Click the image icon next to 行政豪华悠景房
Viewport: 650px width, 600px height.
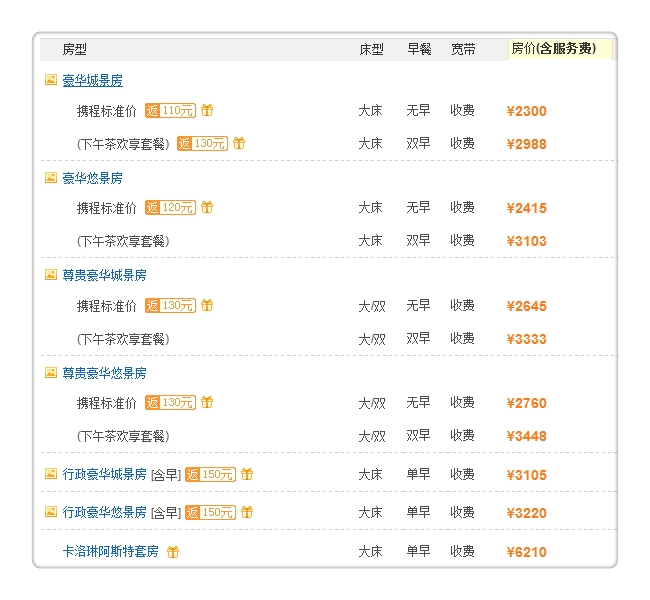click(51, 512)
